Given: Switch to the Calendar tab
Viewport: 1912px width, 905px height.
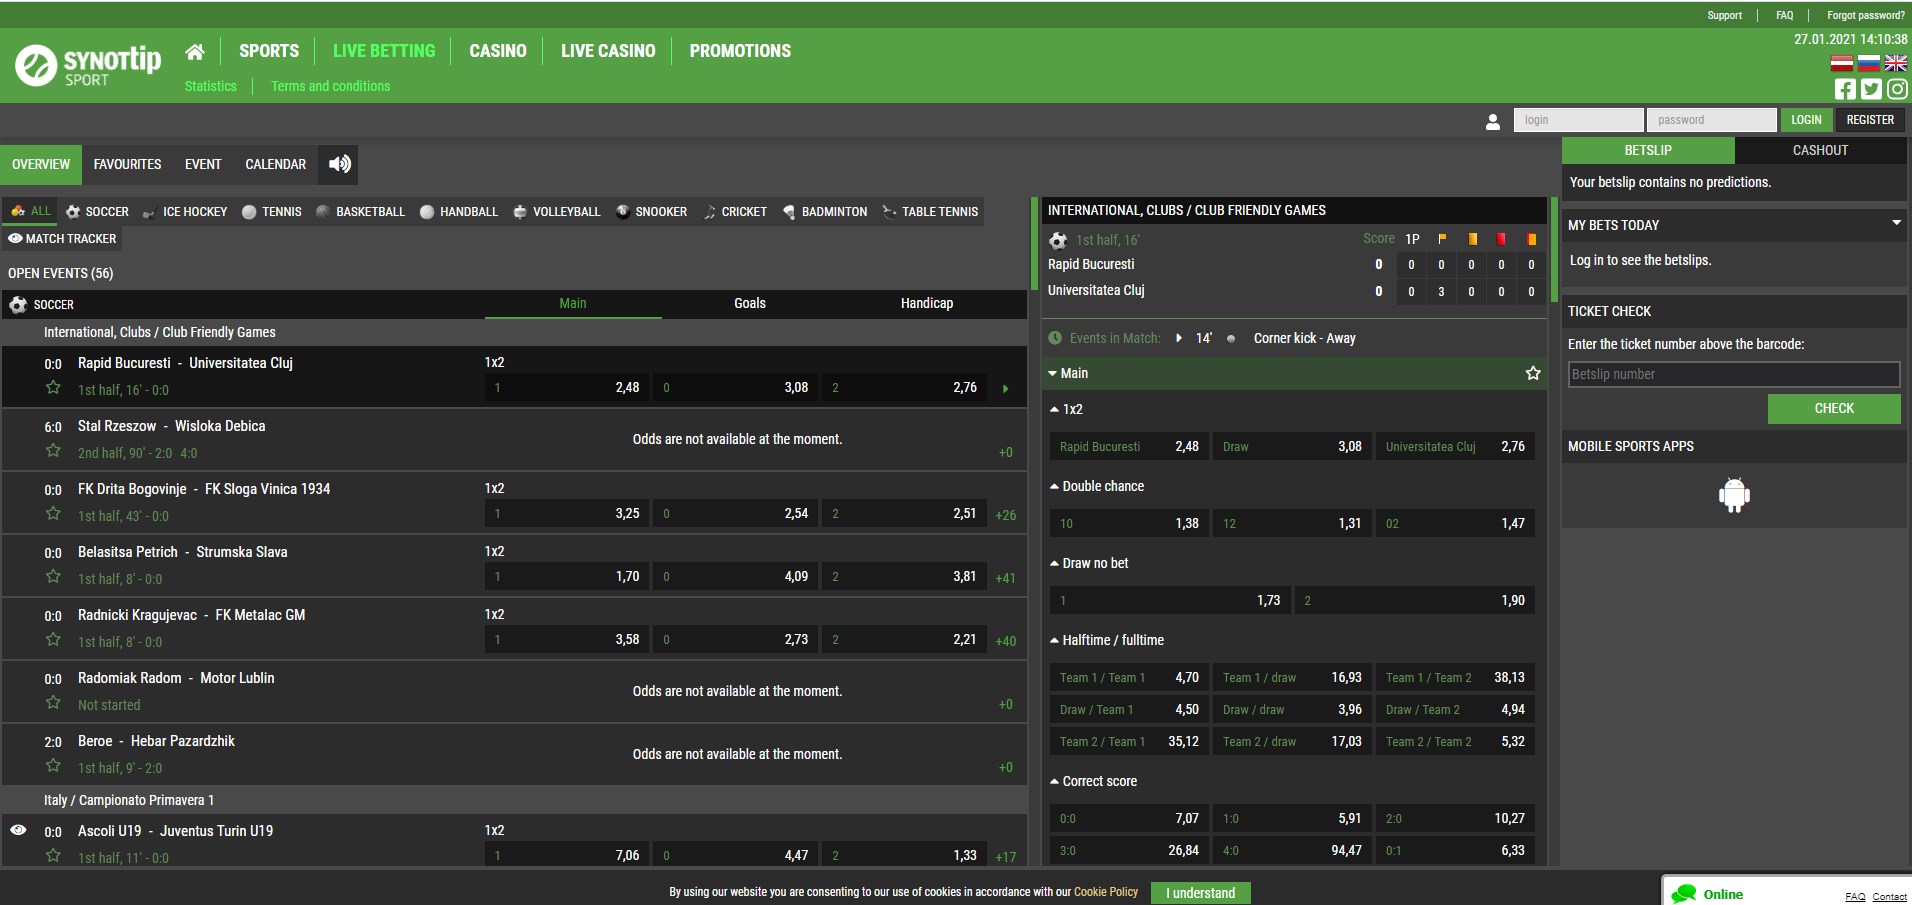Looking at the screenshot, I should coord(276,164).
